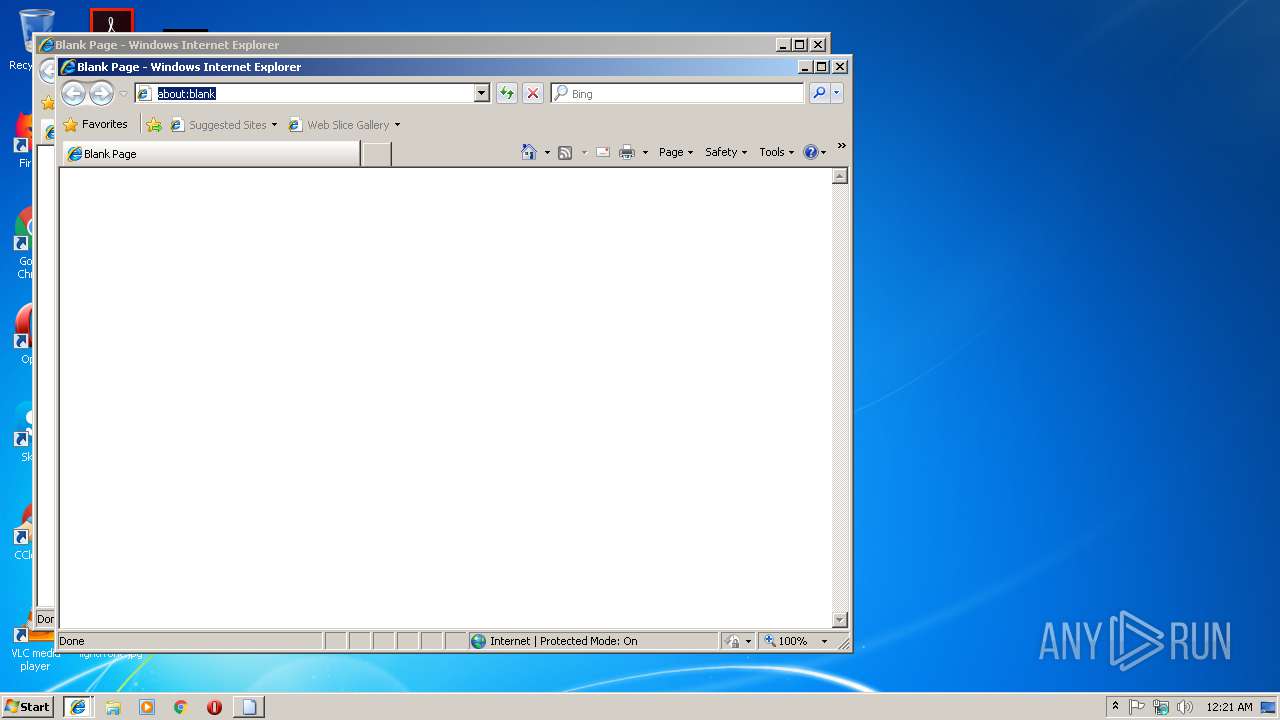Click Internet Protected Mode status text
Image resolution: width=1280 pixels, height=720 pixels.
pyautogui.click(x=563, y=641)
